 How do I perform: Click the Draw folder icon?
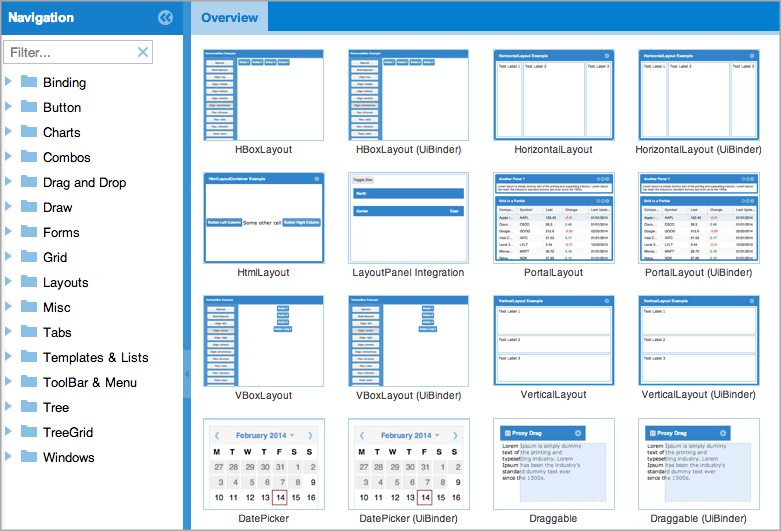point(29,206)
